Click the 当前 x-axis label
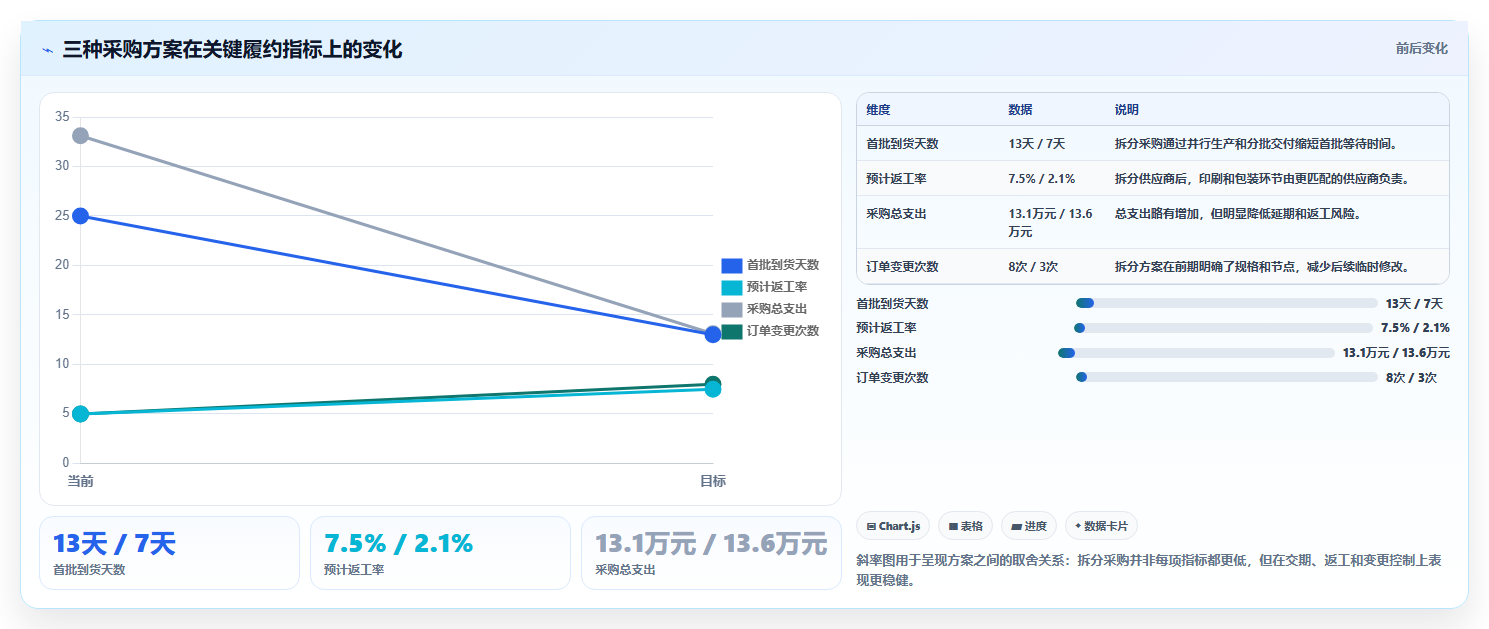This screenshot has height=629, width=1489. click(80, 481)
